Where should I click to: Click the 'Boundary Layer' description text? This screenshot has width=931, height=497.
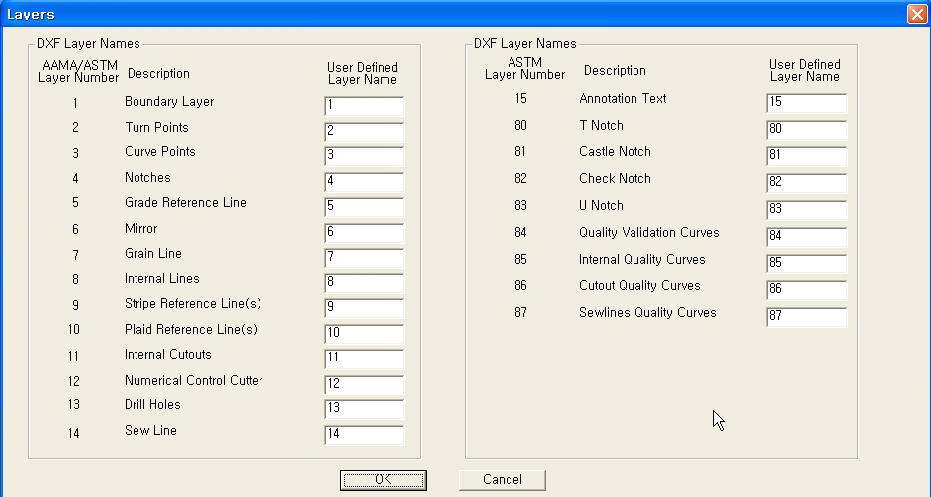point(169,102)
